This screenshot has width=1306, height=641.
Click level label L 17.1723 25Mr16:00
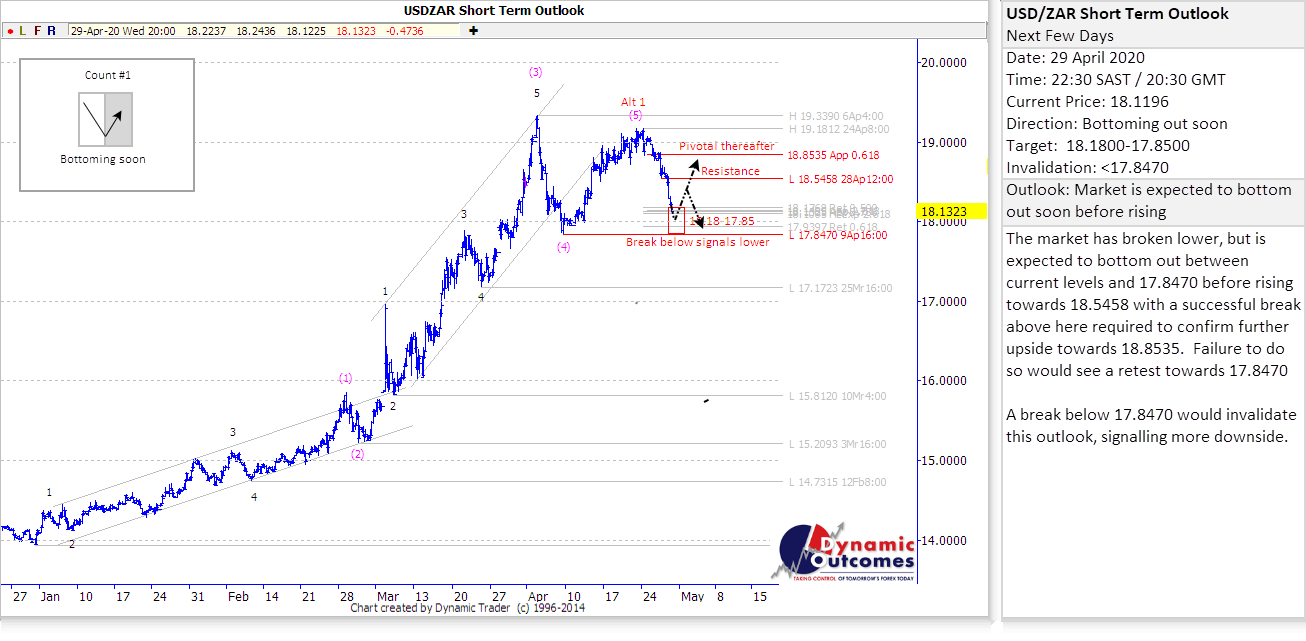840,288
